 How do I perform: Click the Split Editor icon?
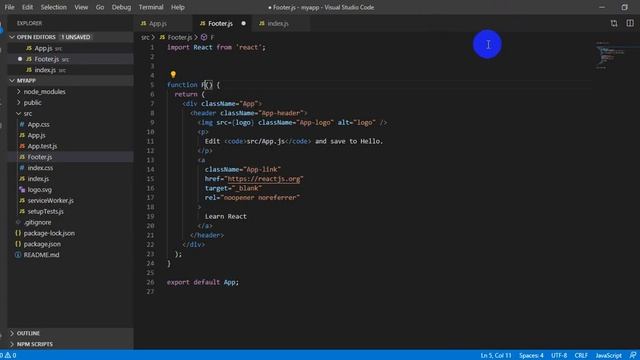630,23
